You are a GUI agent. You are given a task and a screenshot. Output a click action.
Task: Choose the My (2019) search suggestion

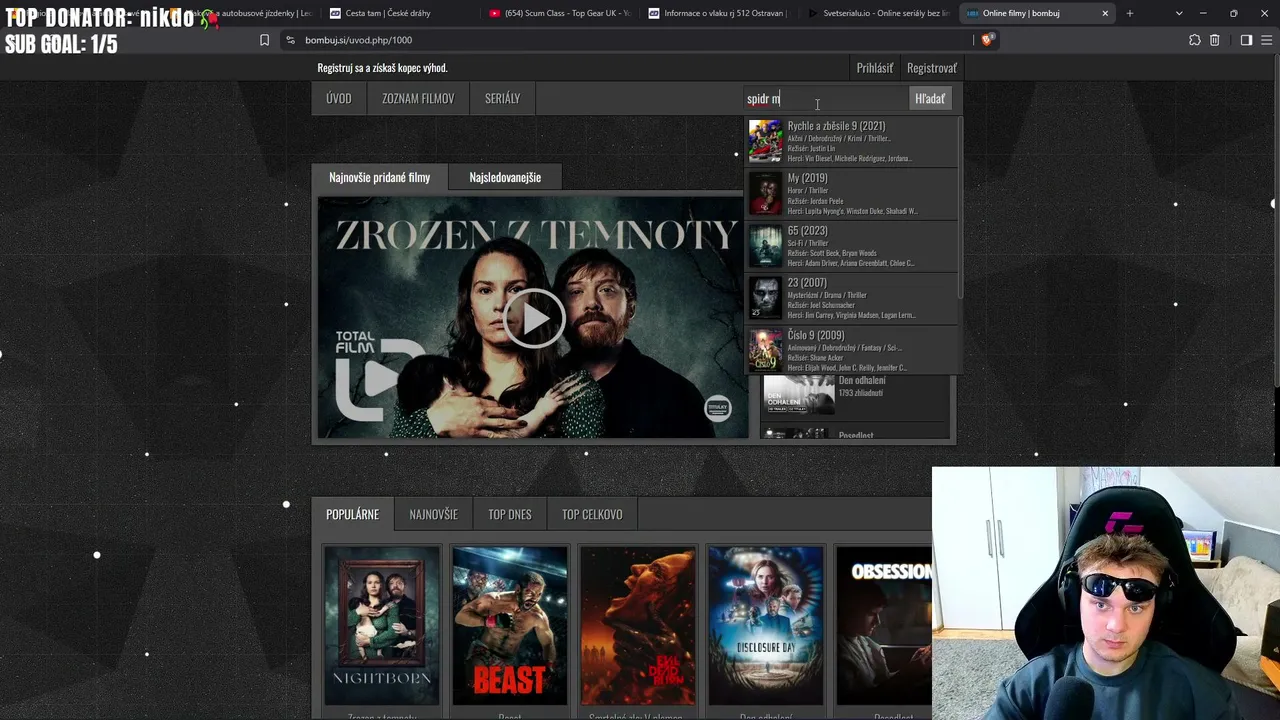[852, 194]
